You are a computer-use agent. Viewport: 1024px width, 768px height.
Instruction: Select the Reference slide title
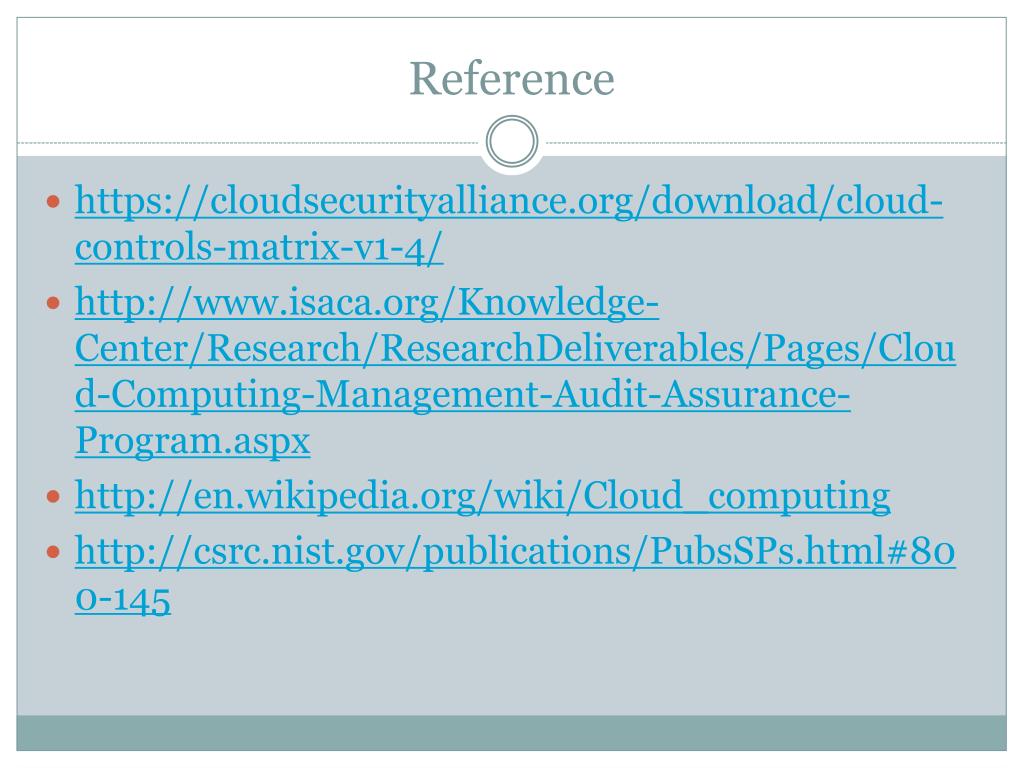[x=511, y=78]
